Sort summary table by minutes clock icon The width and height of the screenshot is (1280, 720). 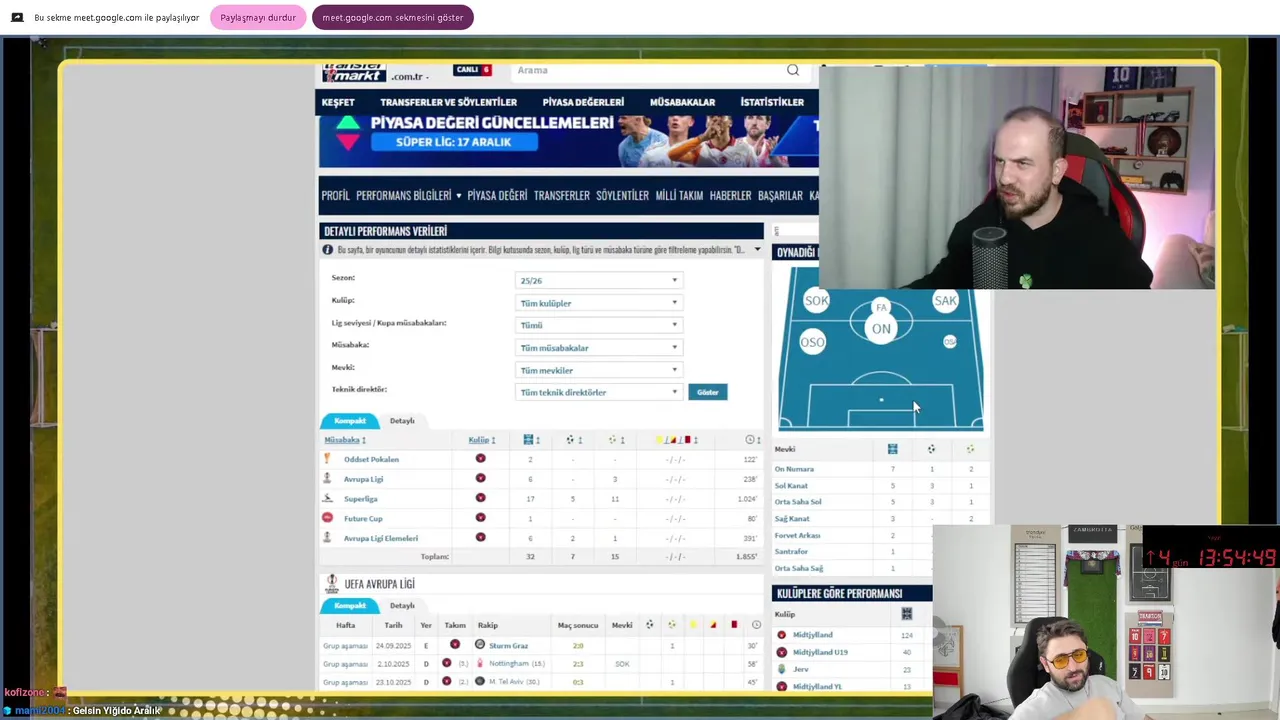pos(752,440)
